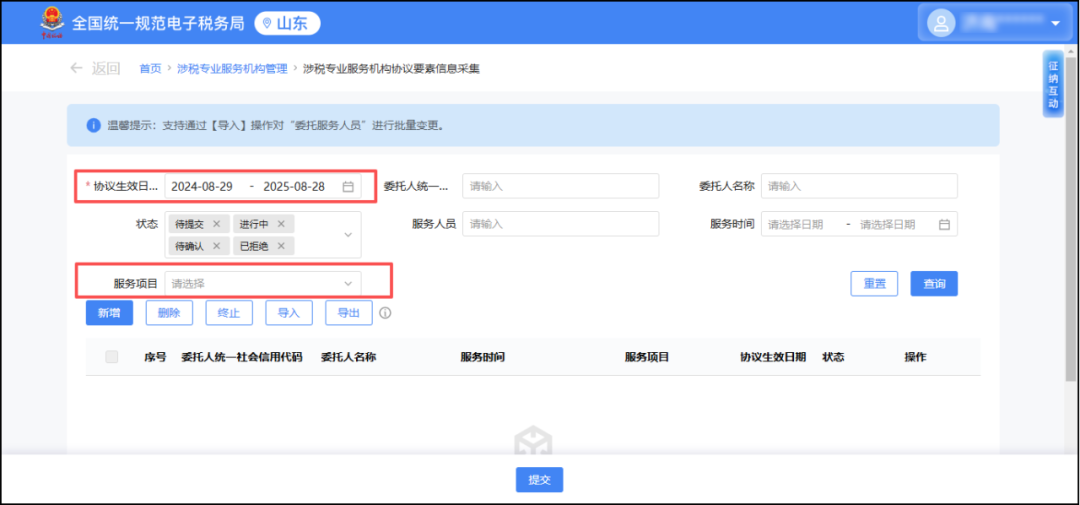Click the 导出 button
This screenshot has height=505, width=1080.
point(349,313)
